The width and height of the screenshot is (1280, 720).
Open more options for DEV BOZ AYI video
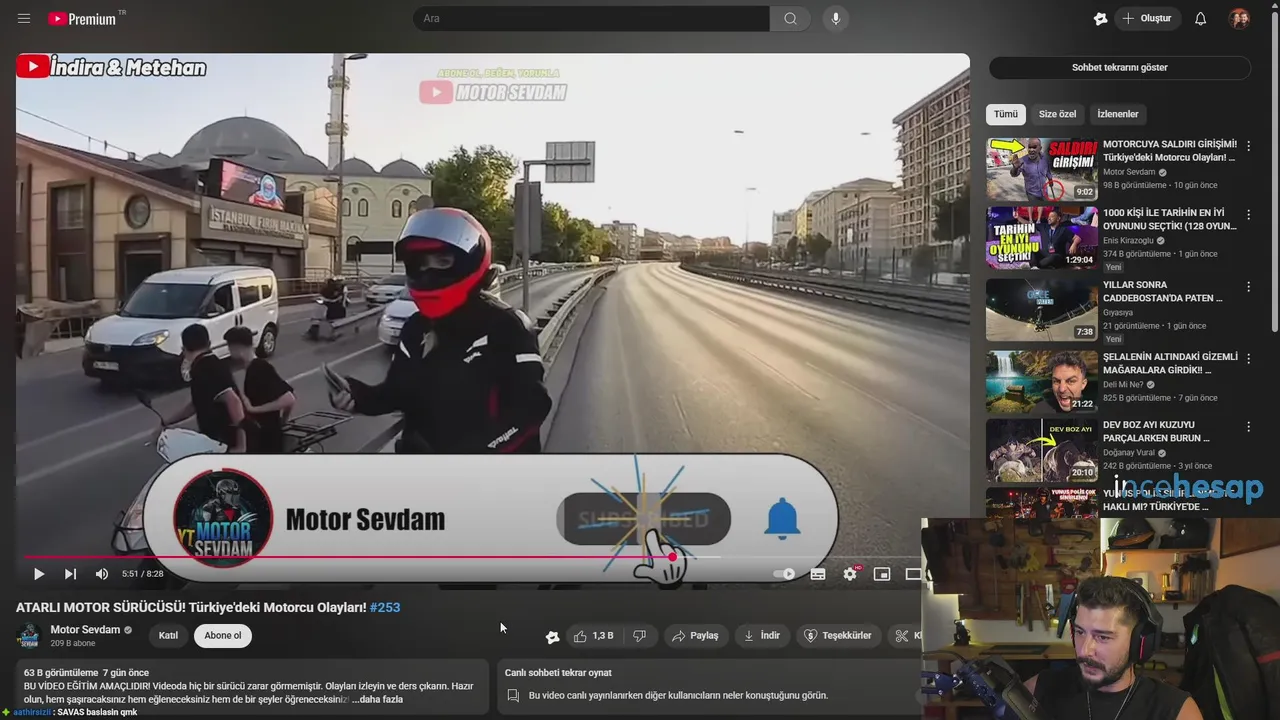1248,427
